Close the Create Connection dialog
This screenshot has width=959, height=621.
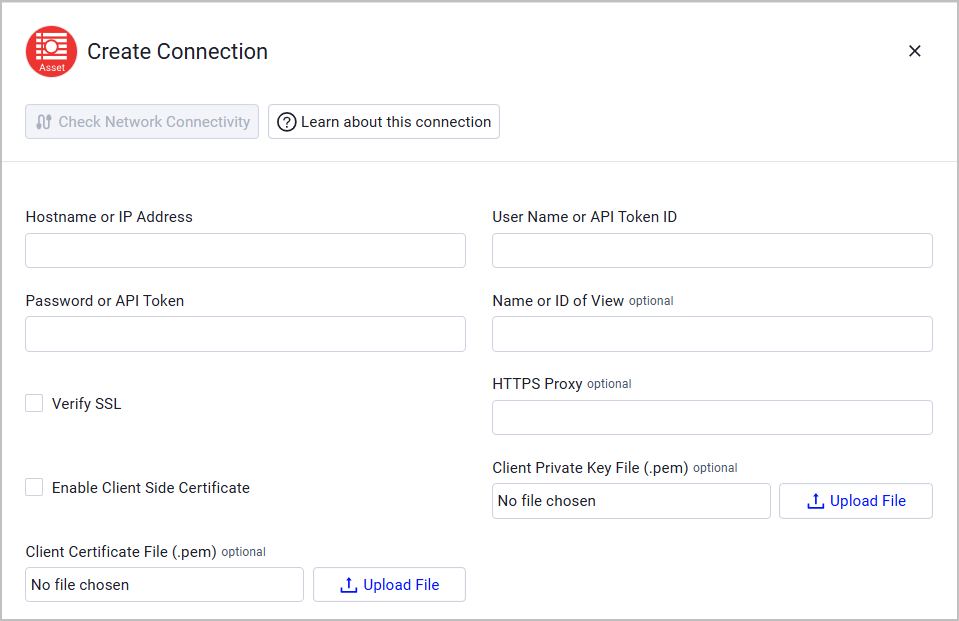pyautogui.click(x=914, y=51)
